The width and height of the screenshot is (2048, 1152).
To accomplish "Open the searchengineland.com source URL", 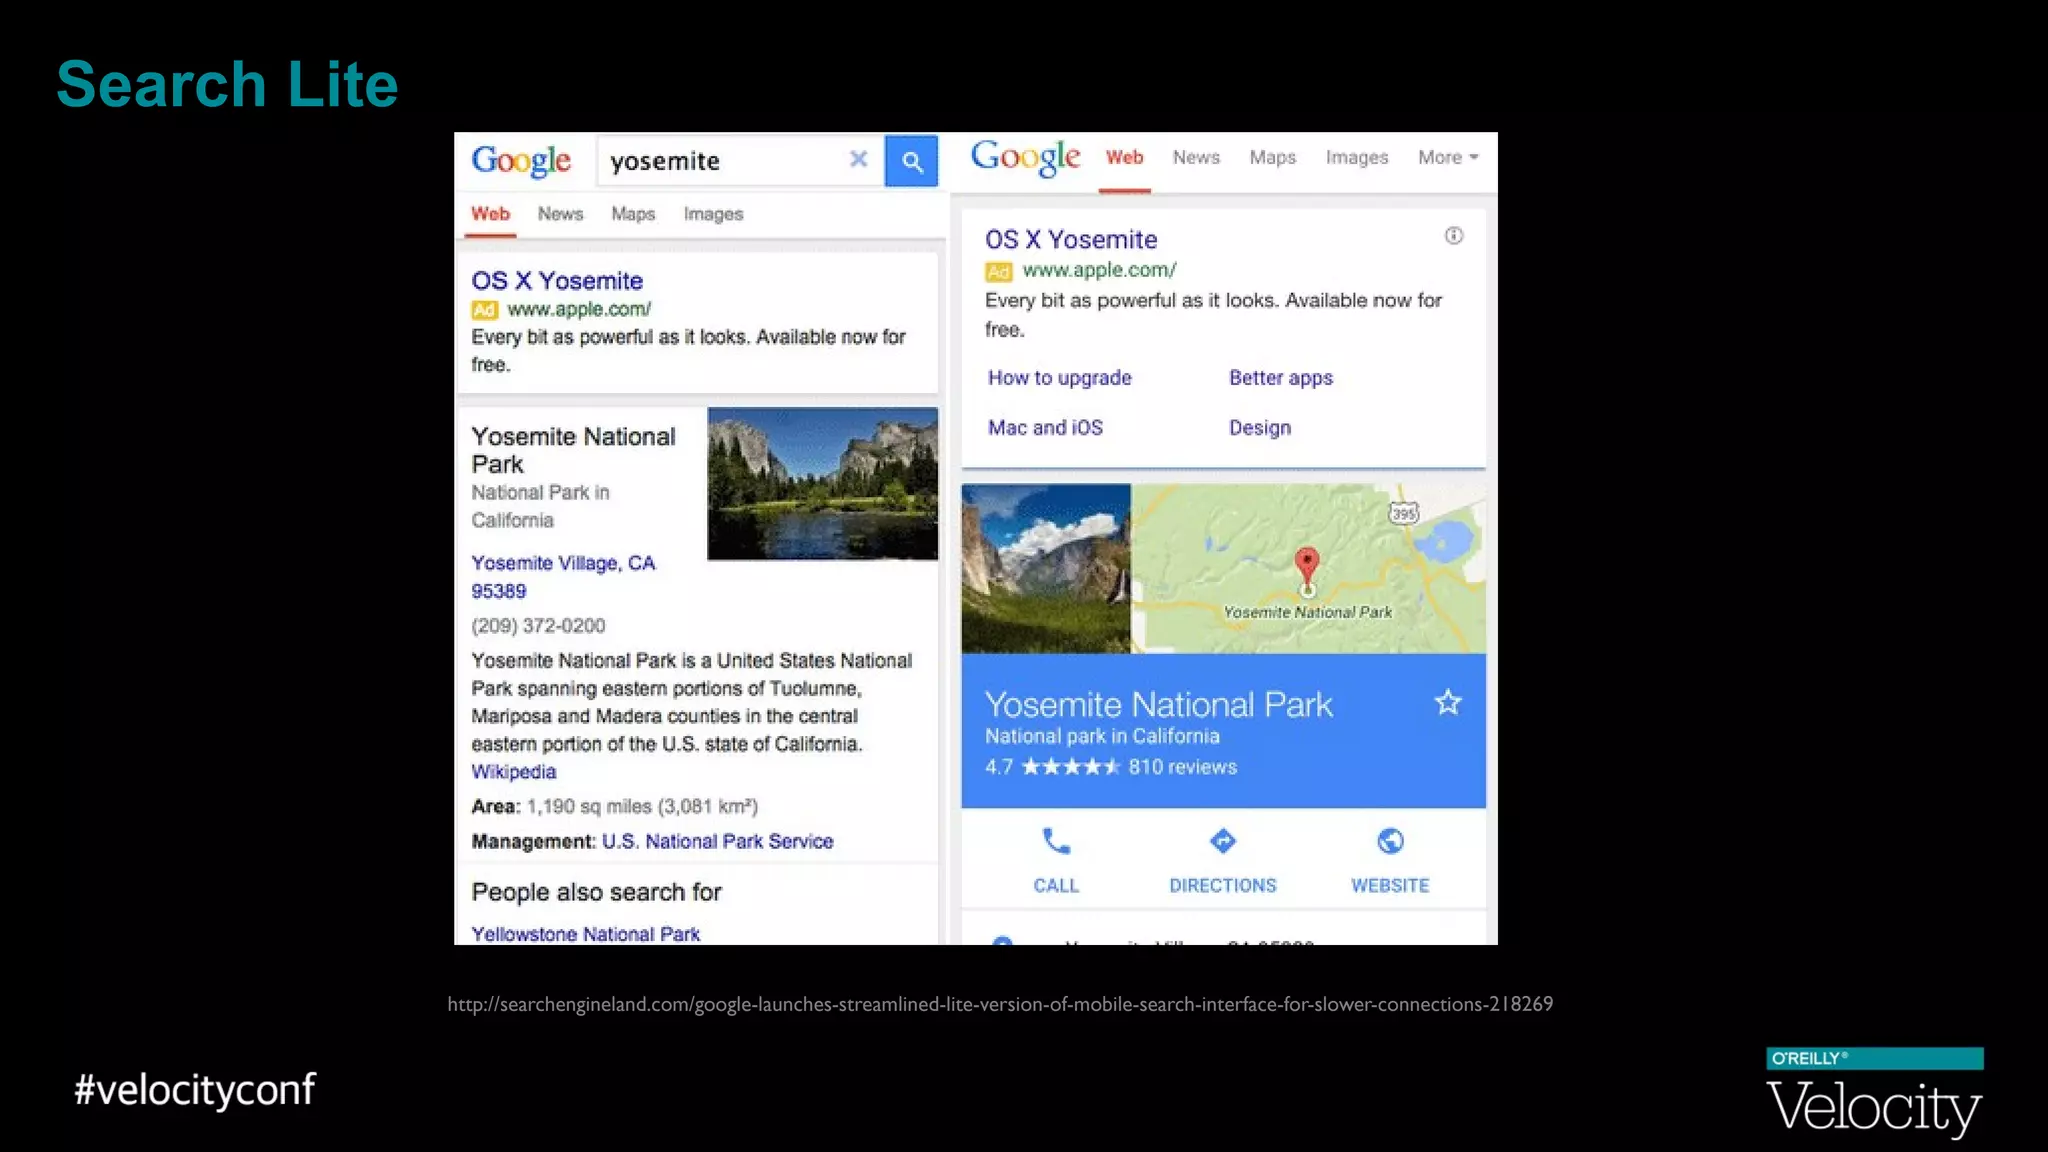I will (x=1000, y=1004).
